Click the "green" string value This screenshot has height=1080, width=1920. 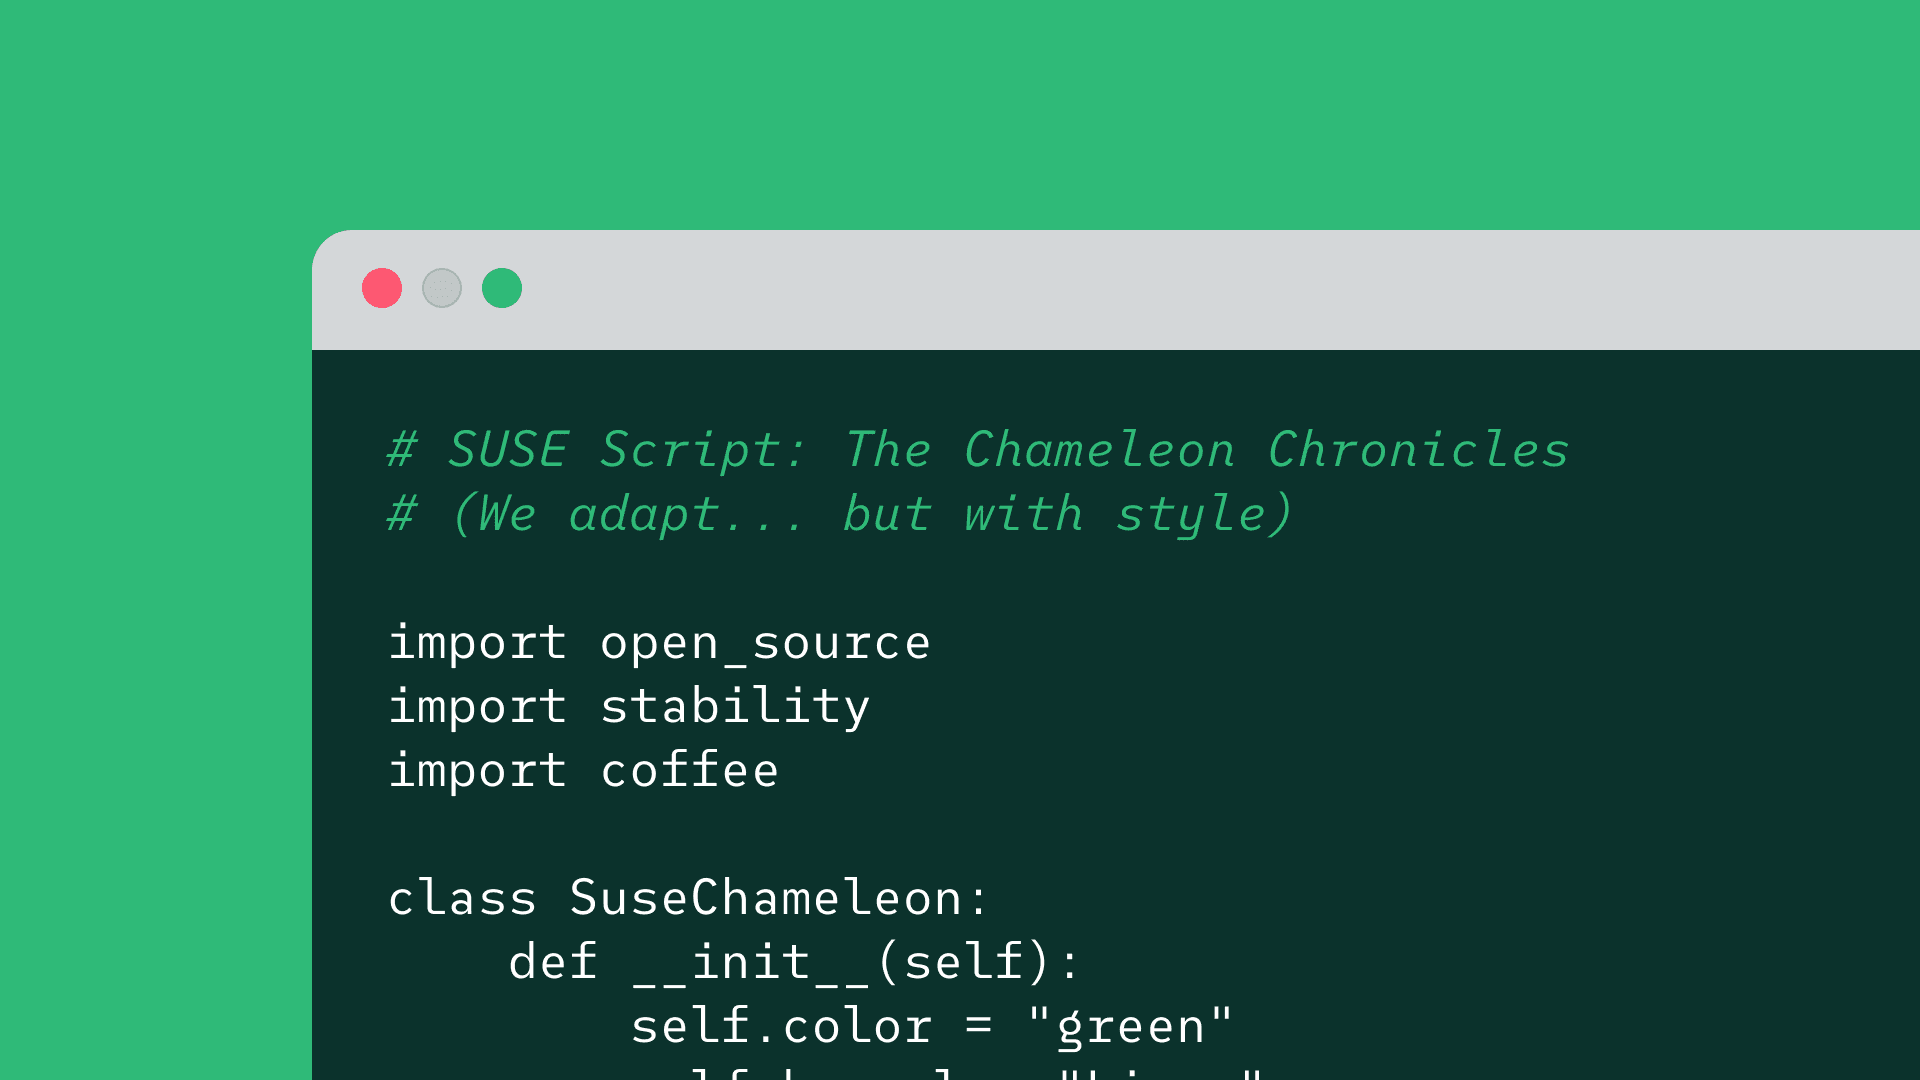(x=1131, y=1027)
